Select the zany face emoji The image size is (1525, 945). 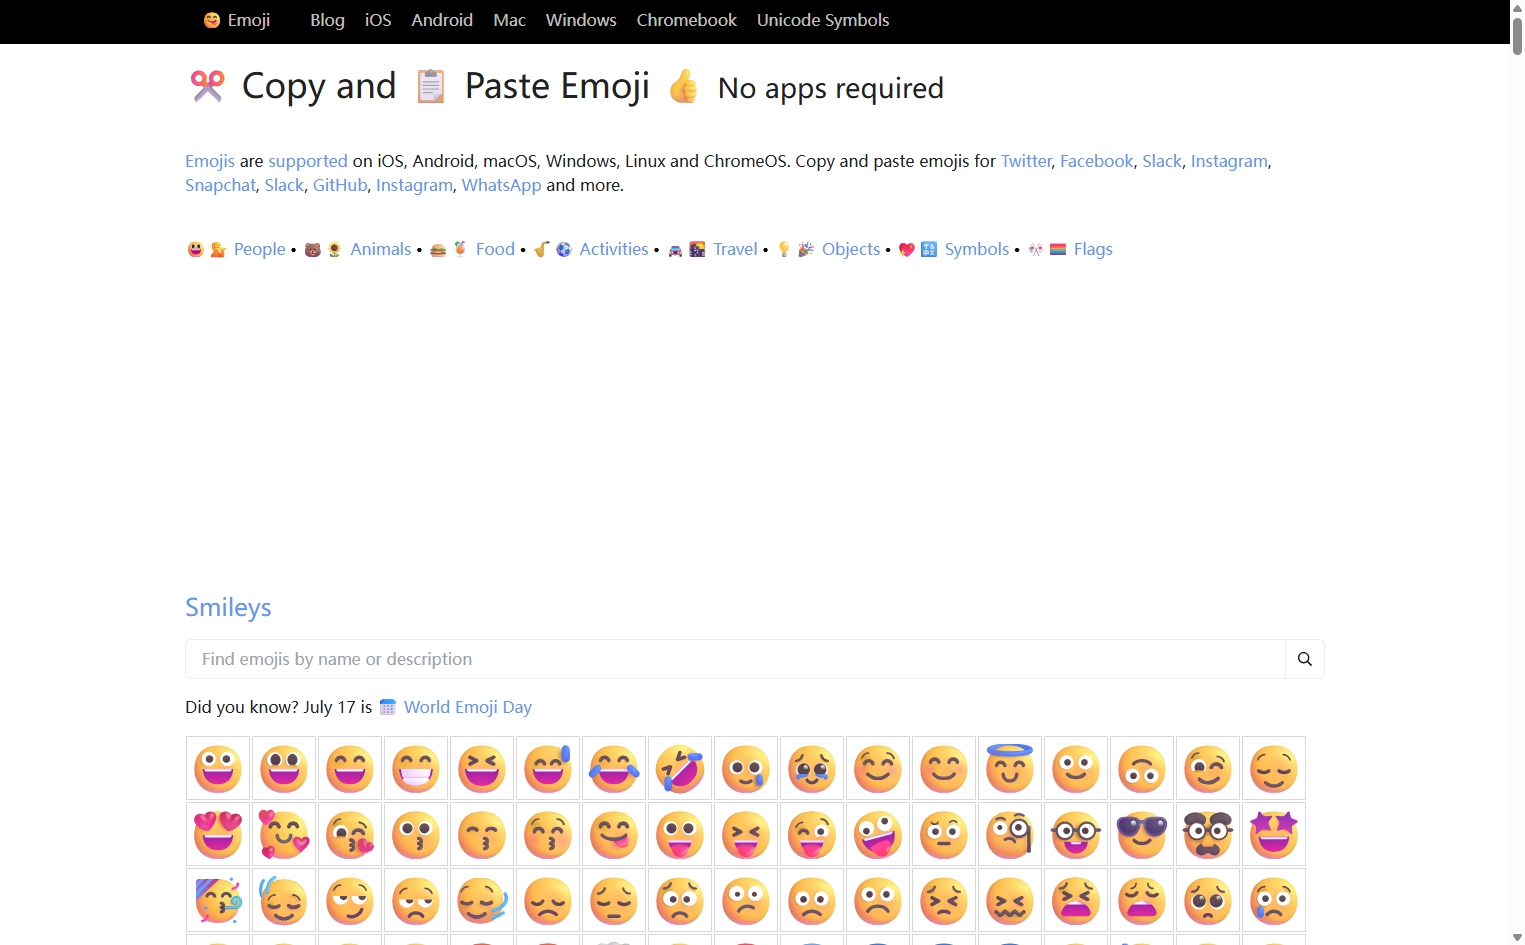coord(878,835)
